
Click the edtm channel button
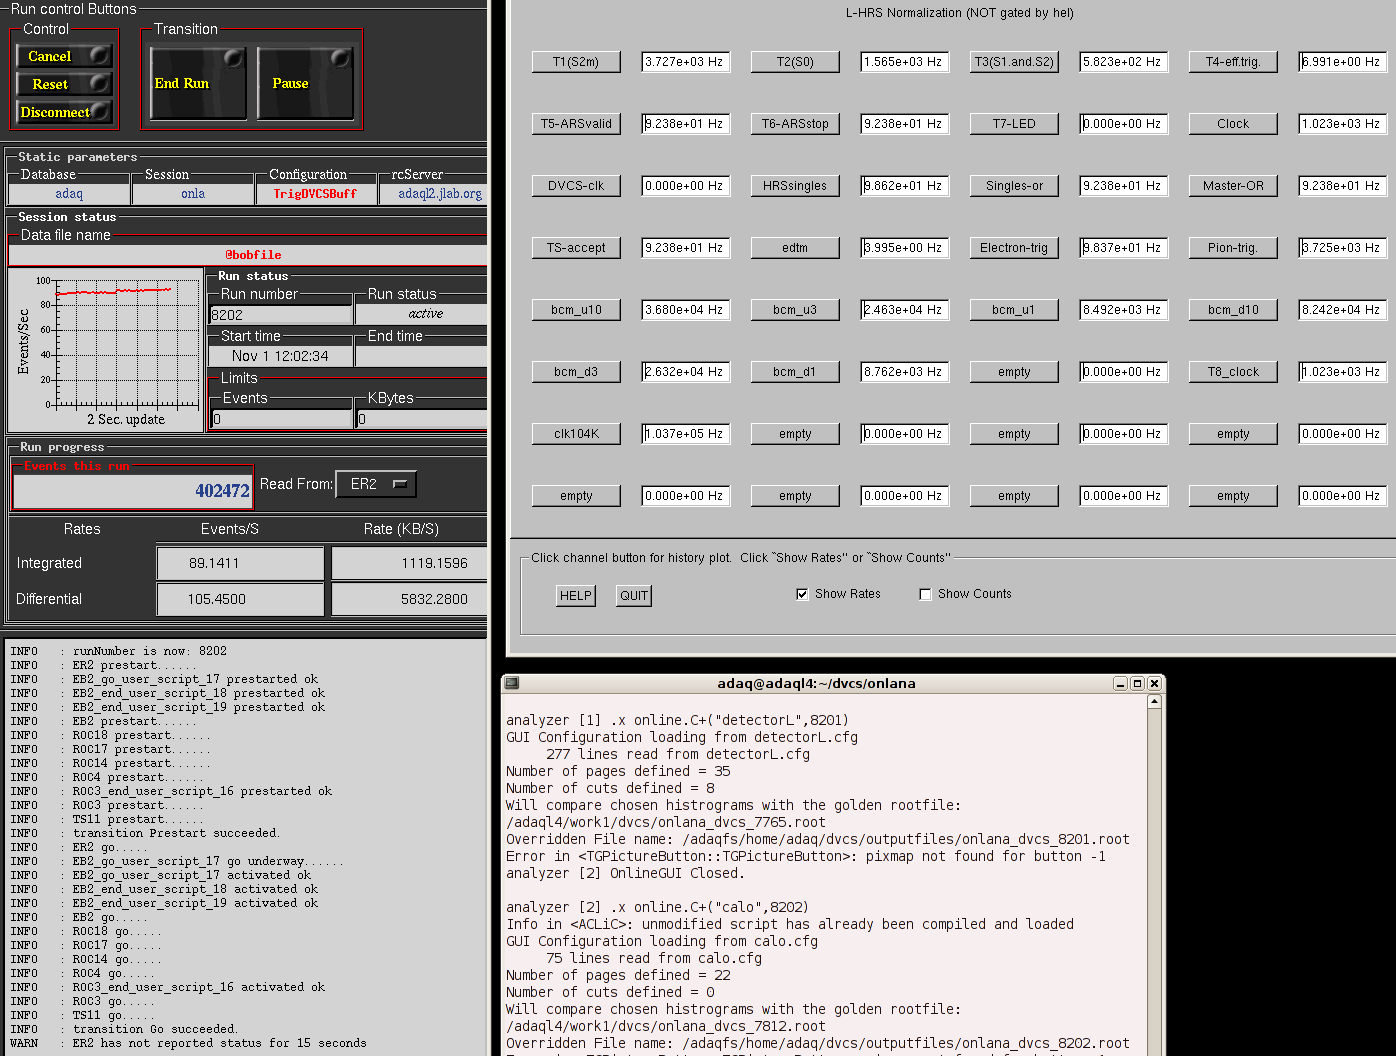coord(795,248)
